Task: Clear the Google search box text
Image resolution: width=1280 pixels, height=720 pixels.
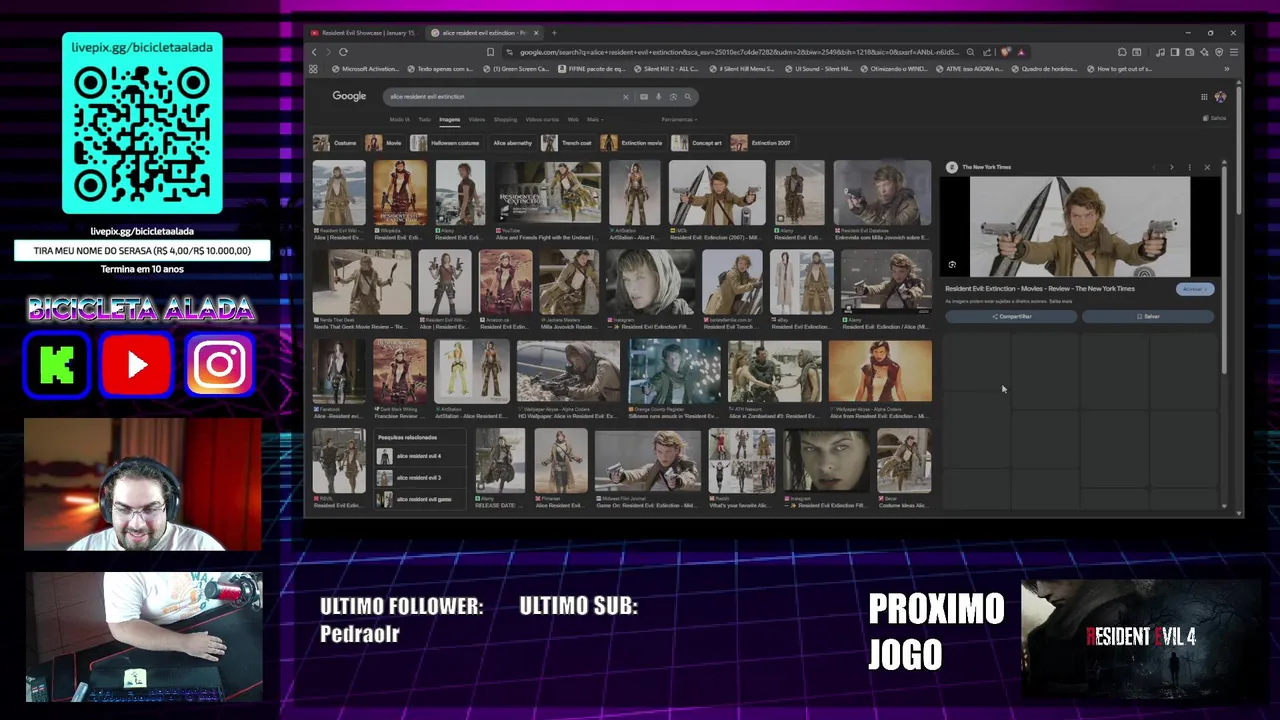Action: click(x=626, y=97)
